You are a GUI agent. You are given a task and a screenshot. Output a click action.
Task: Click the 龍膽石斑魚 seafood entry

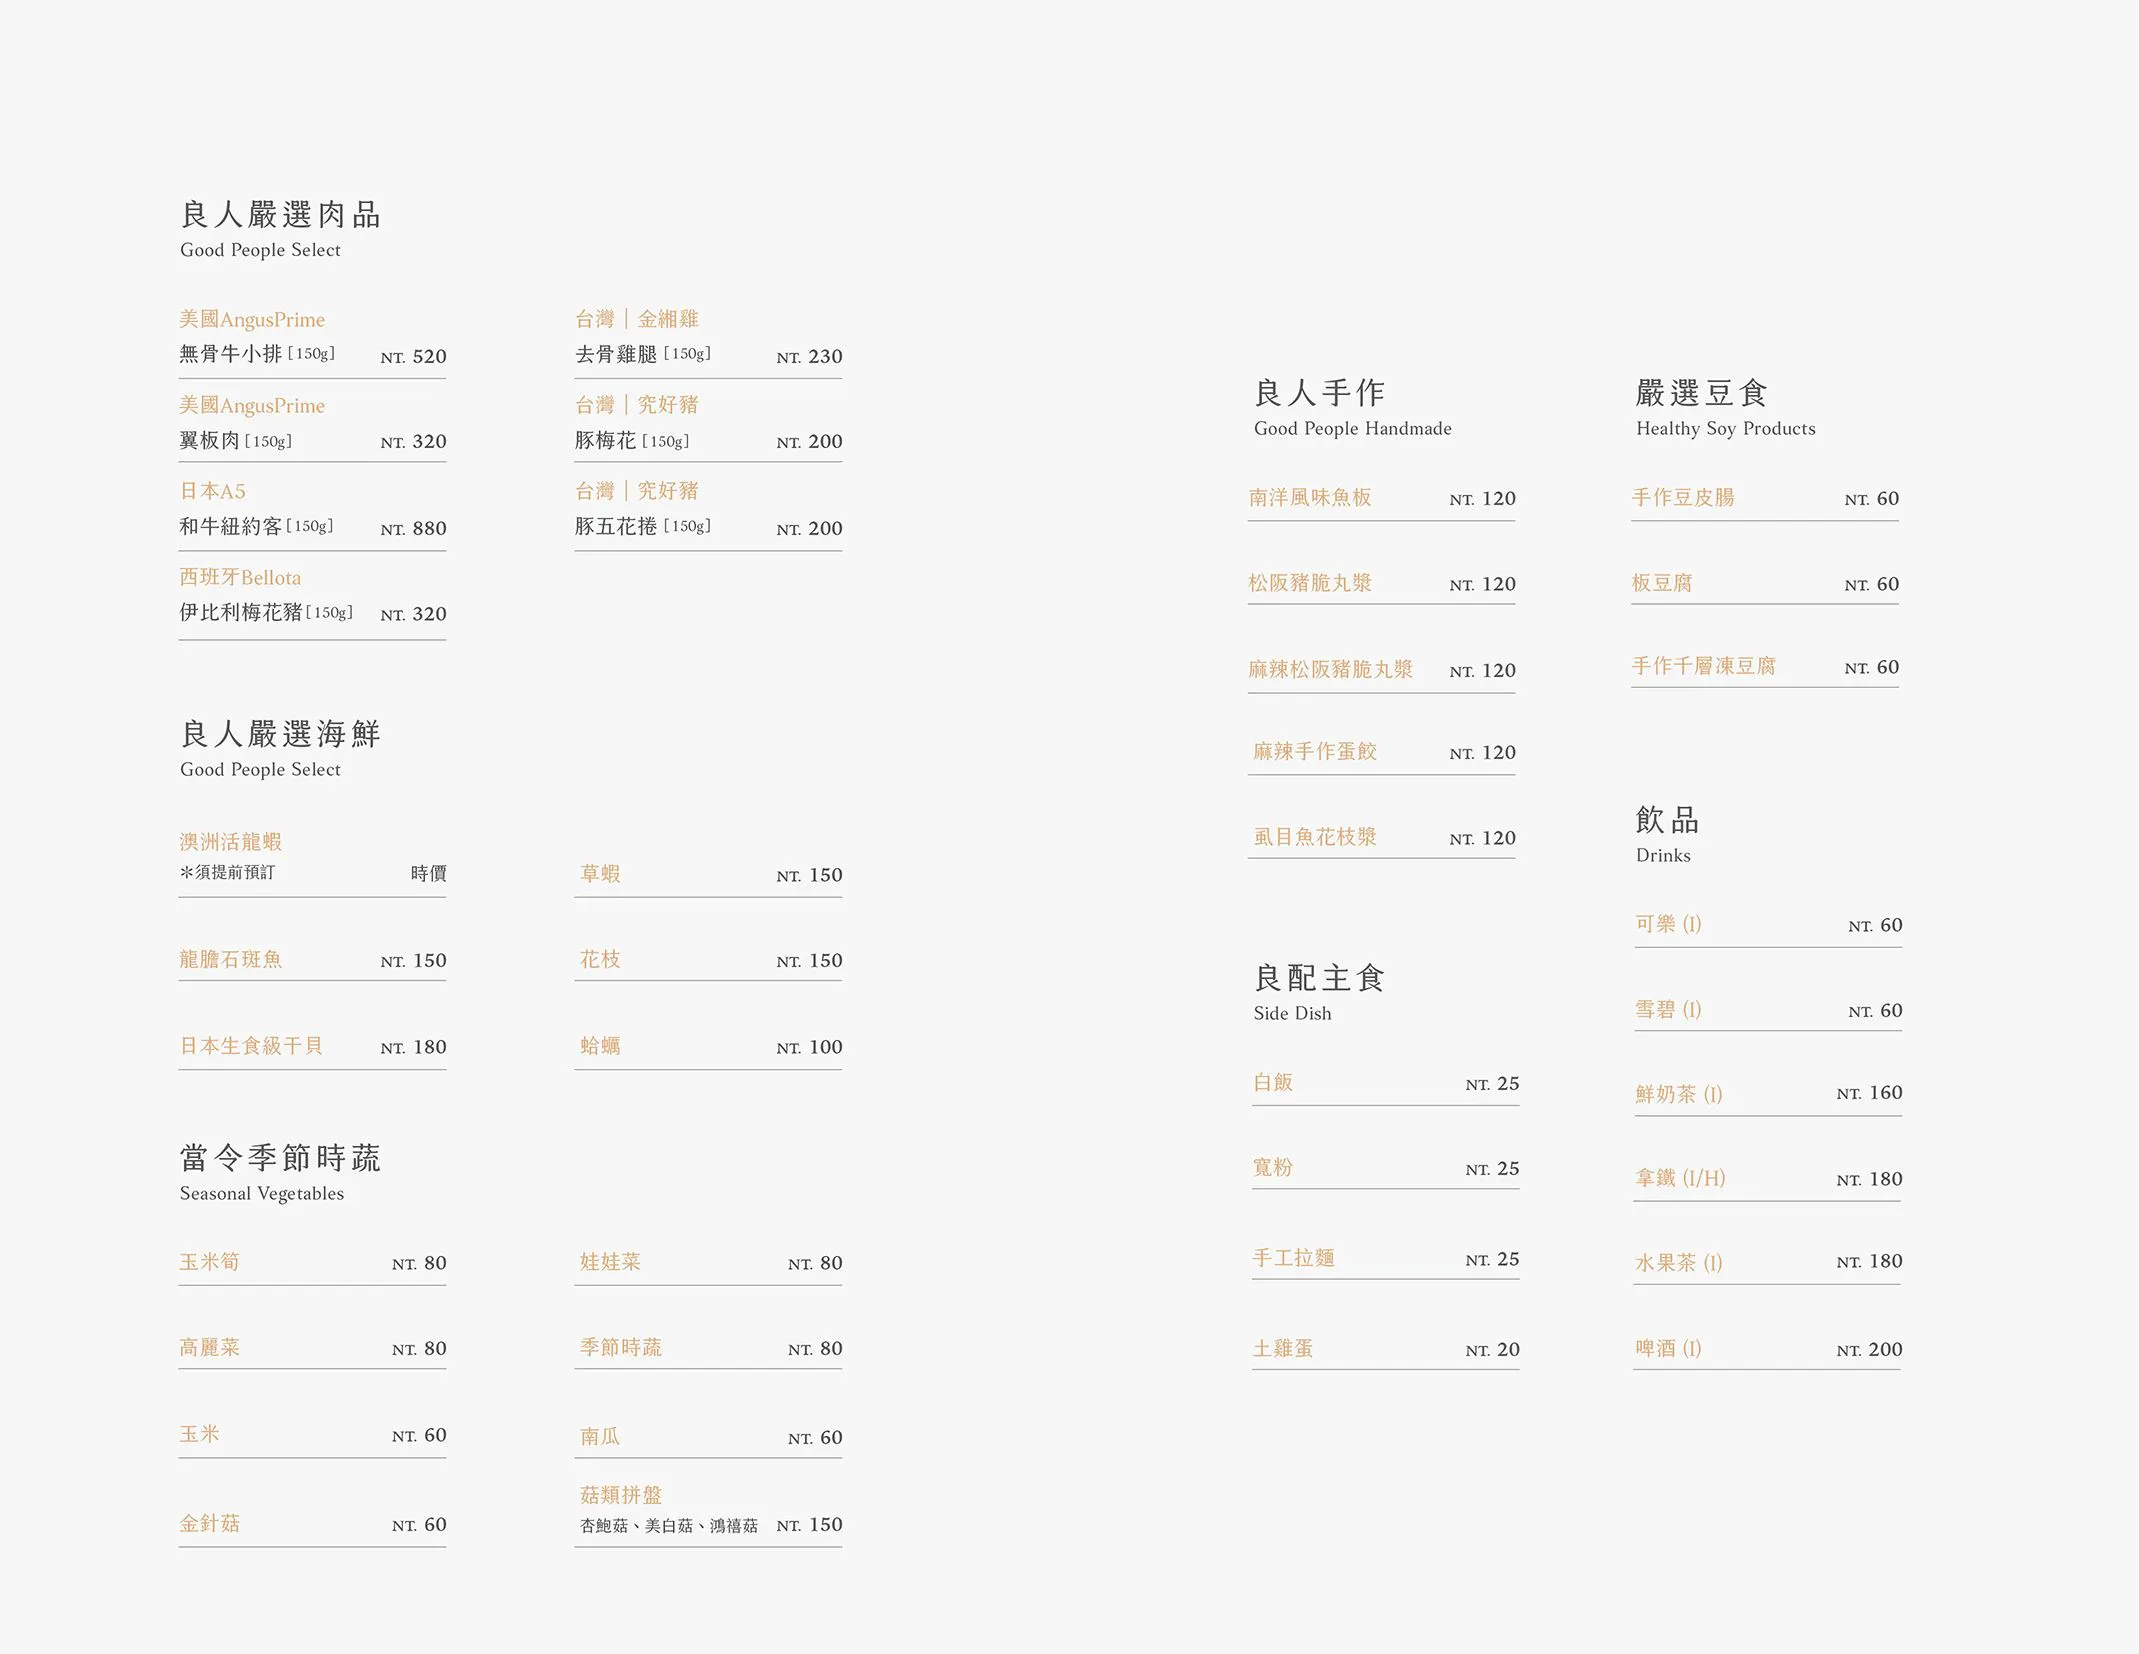[x=231, y=960]
